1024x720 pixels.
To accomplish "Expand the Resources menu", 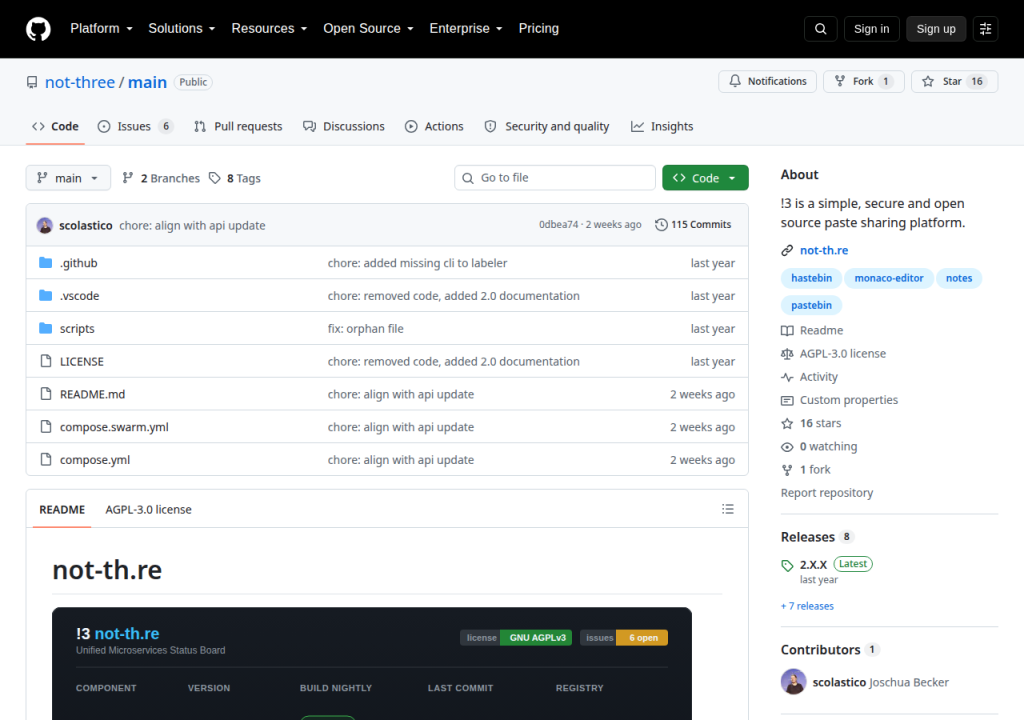I will pyautogui.click(x=269, y=29).
